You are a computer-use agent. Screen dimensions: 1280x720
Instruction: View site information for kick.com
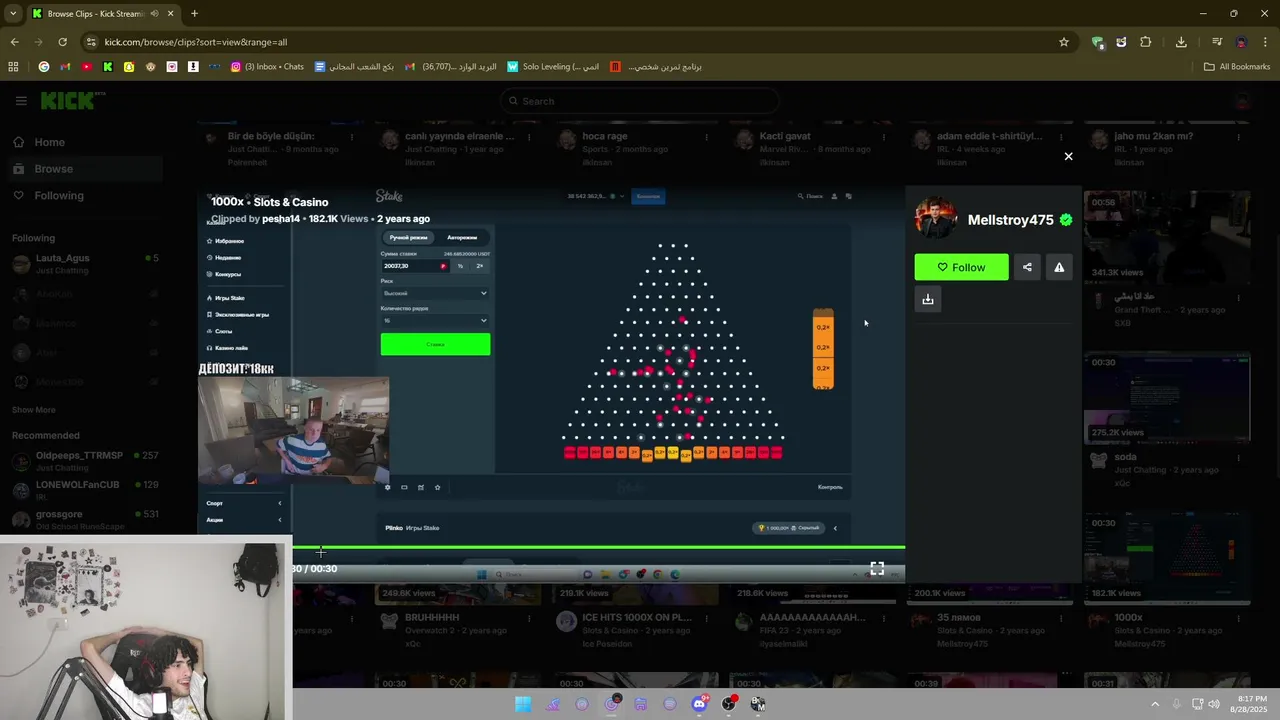pos(92,42)
